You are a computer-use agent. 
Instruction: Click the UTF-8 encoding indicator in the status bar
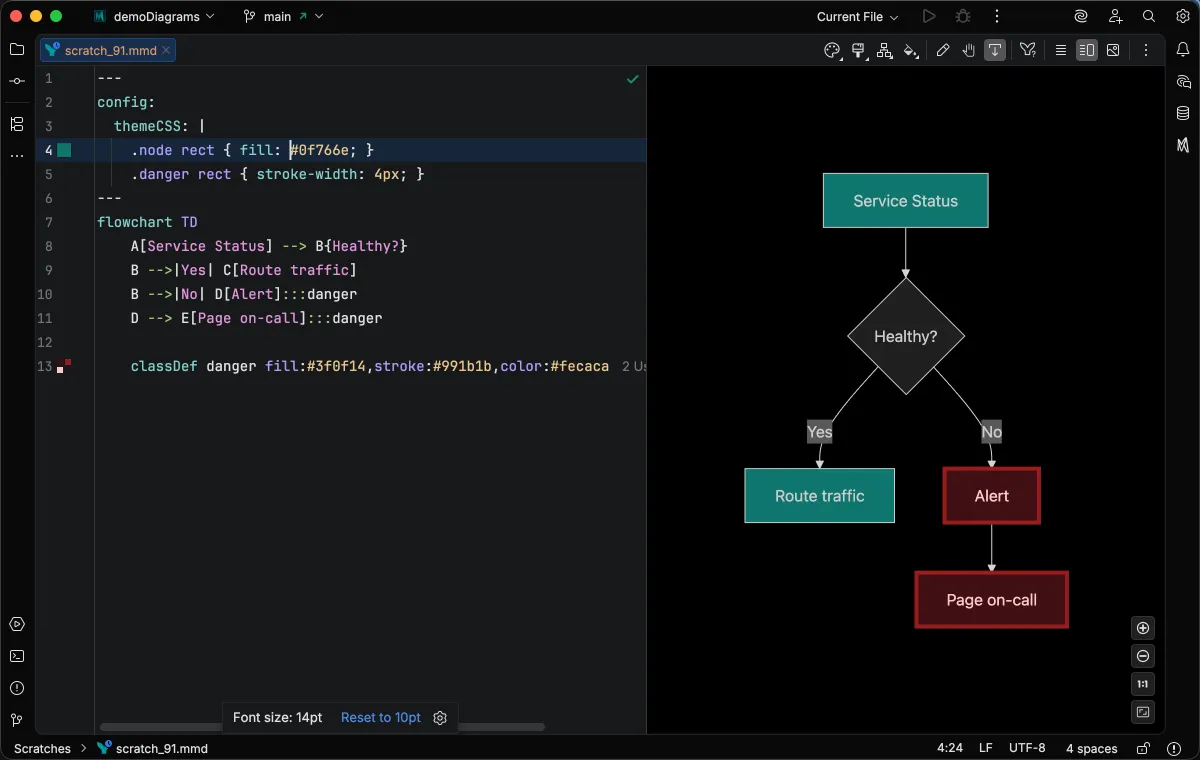(x=1027, y=748)
